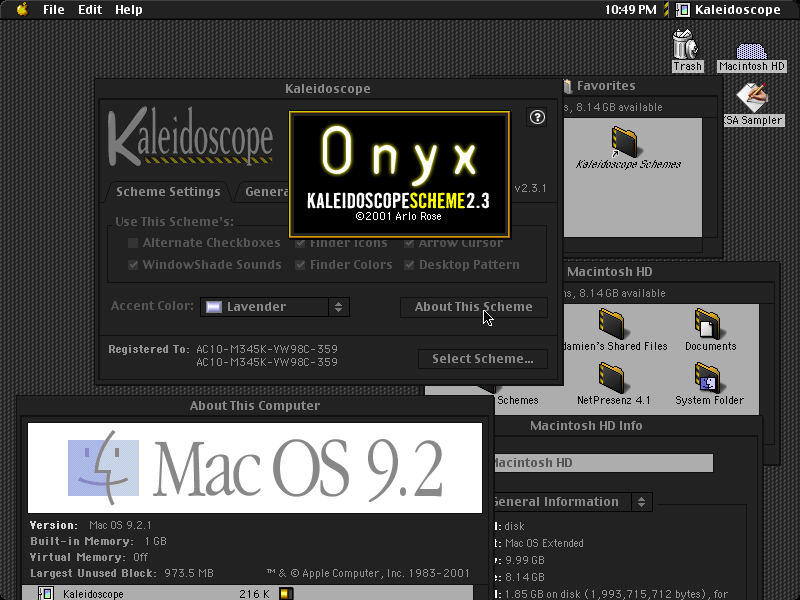
Task: Click the v2.3.1 version label
Action: (531, 188)
